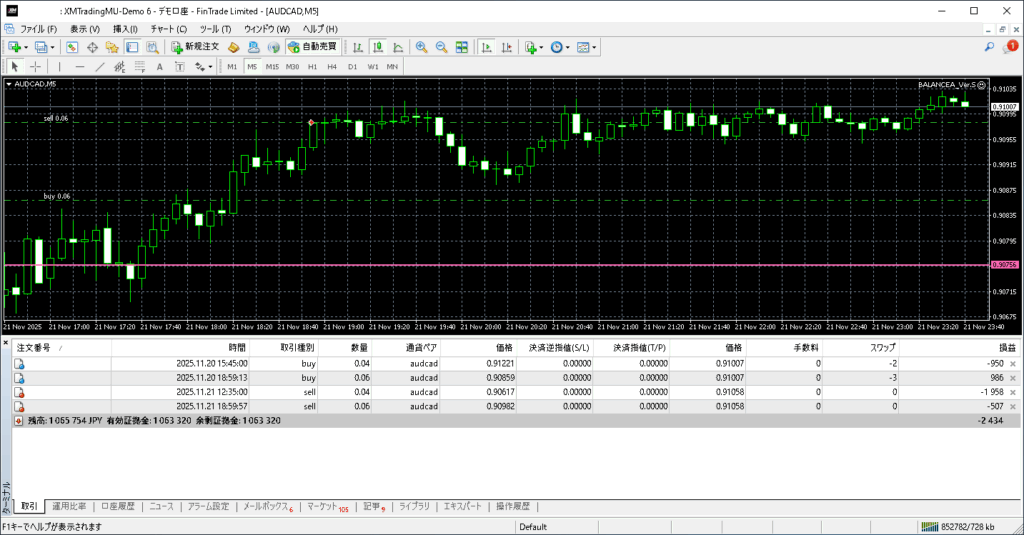Viewport: 1024px width, 535px height.
Task: Switch to the 口座履歴 tab
Action: [x=117, y=507]
